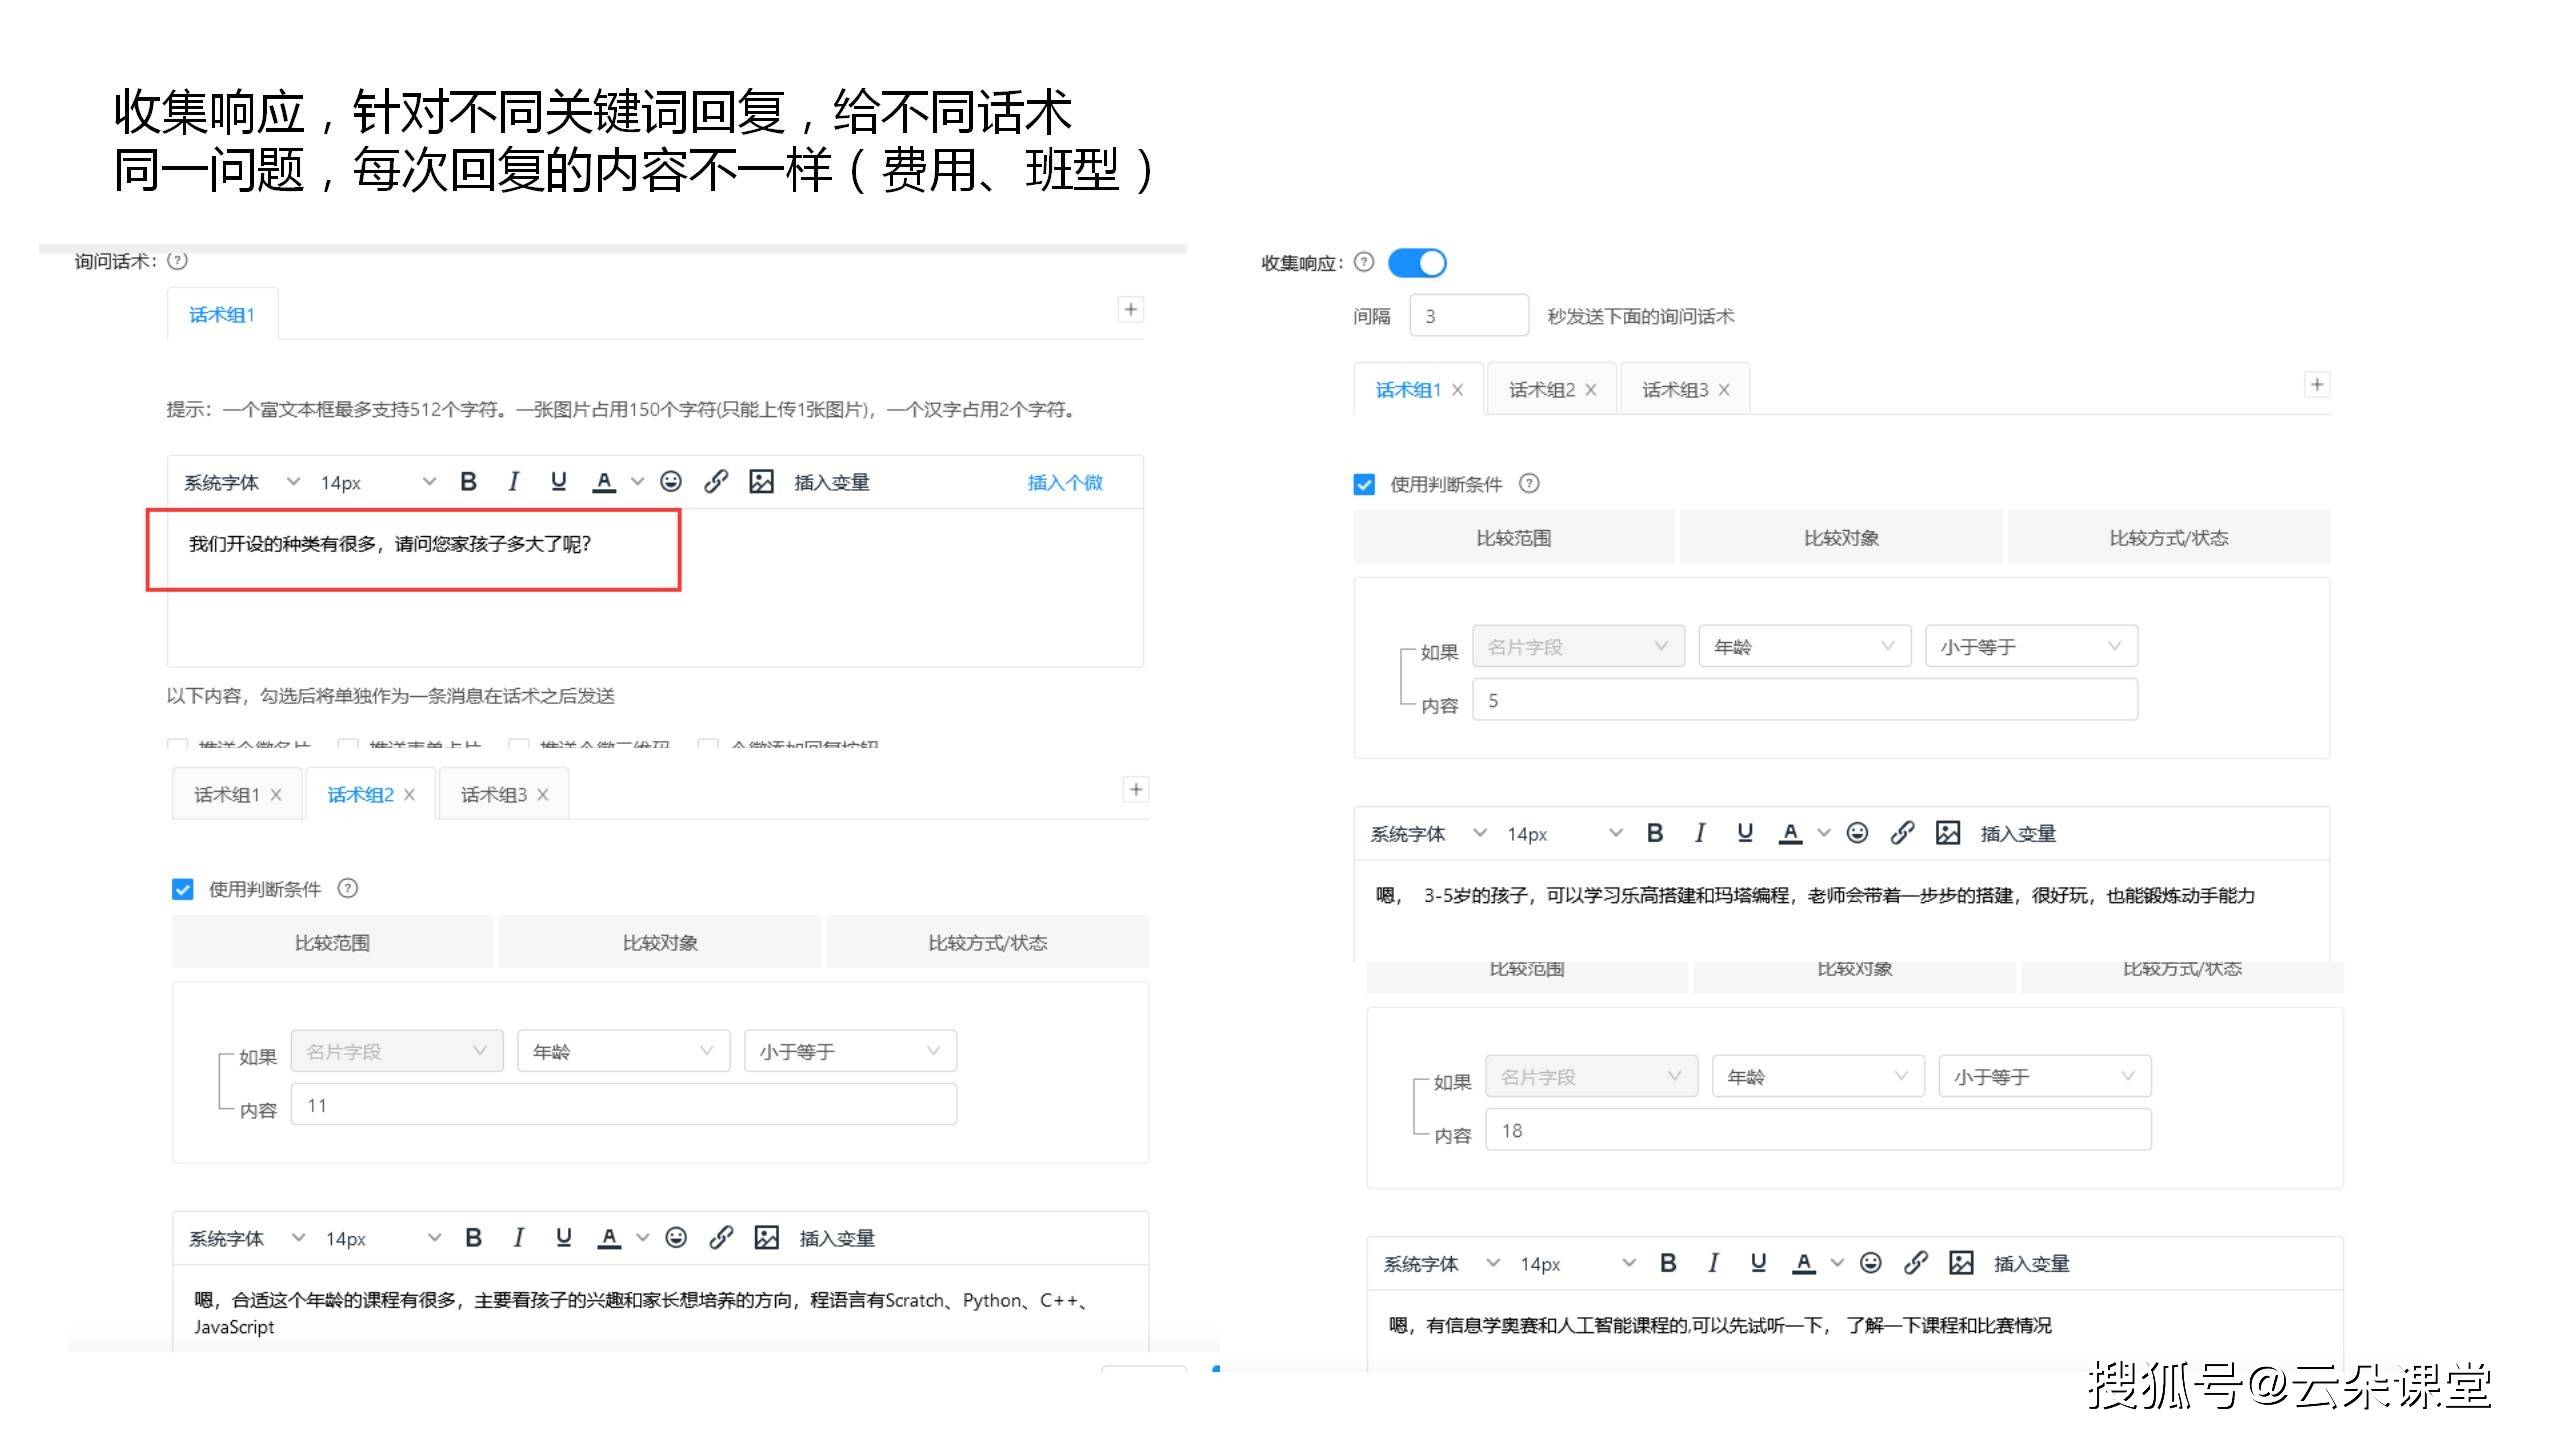
Task: Uncheck 使用判断条件 in the left panel
Action: 183,889
